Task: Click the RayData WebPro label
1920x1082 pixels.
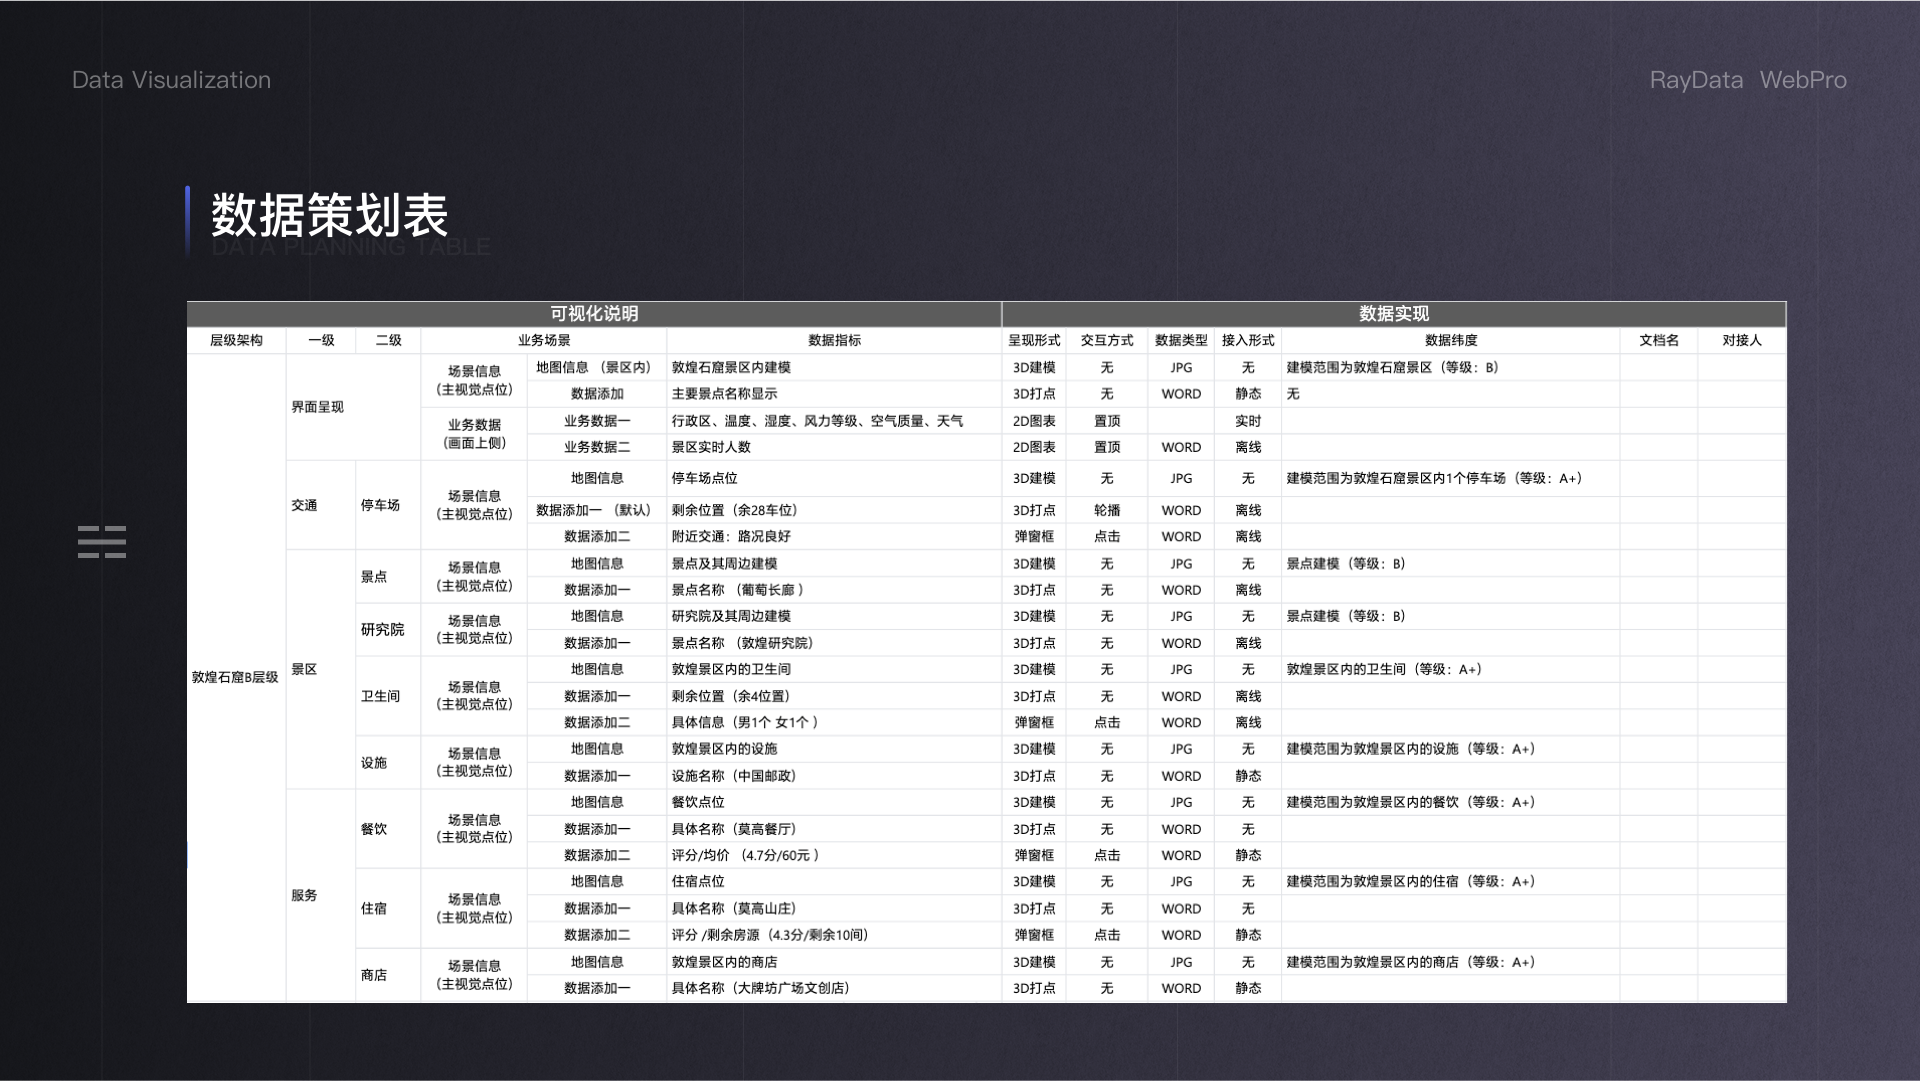Action: (1747, 80)
